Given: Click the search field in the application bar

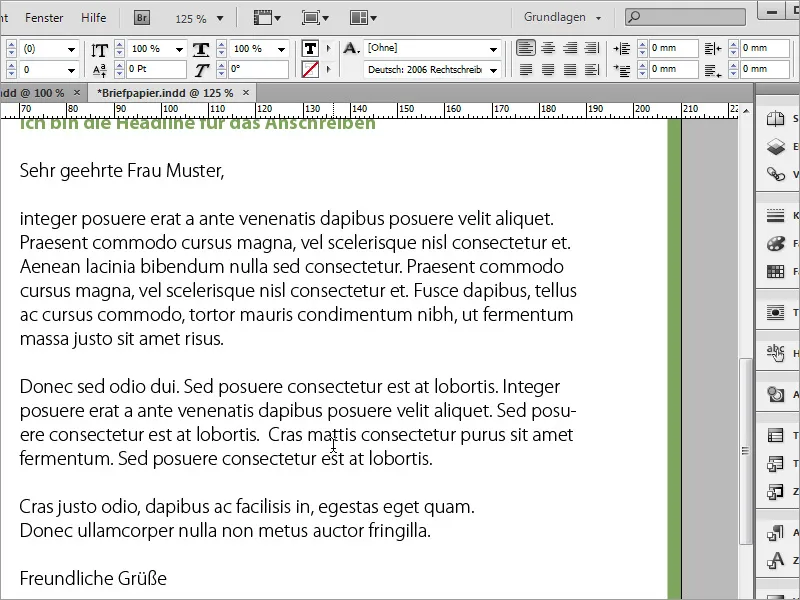Looking at the screenshot, I should pyautogui.click(x=686, y=17).
